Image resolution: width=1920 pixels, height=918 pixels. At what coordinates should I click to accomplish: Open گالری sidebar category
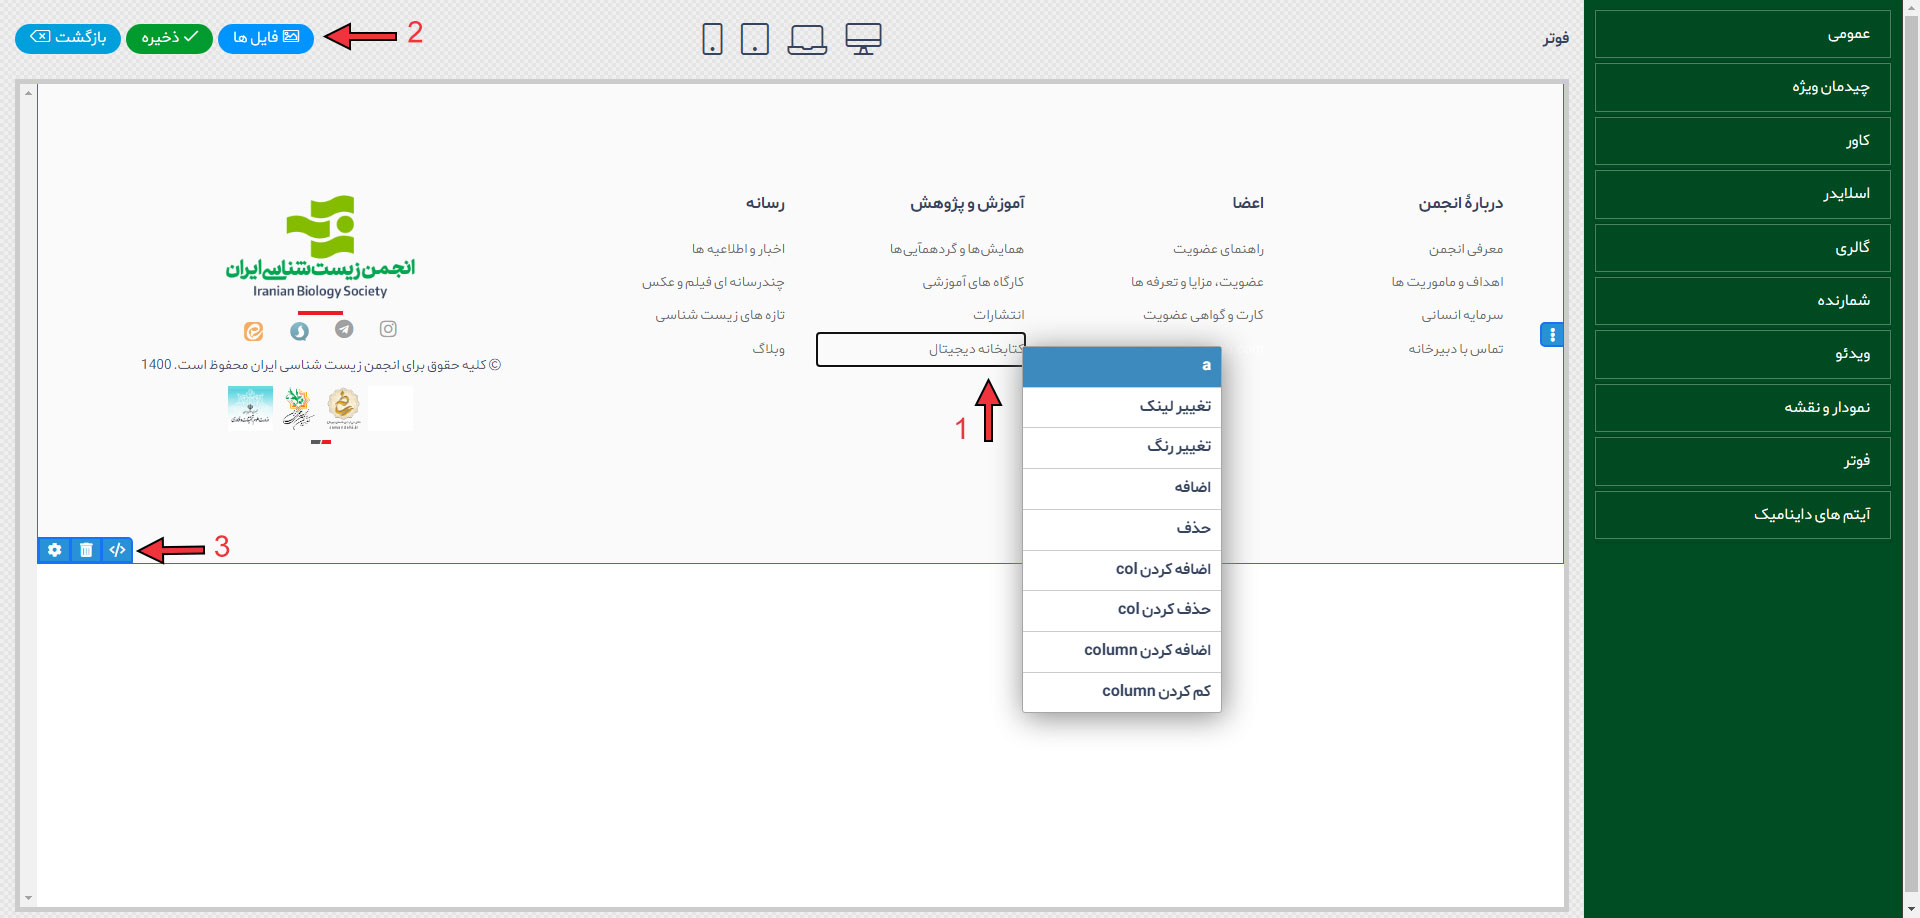click(1742, 248)
